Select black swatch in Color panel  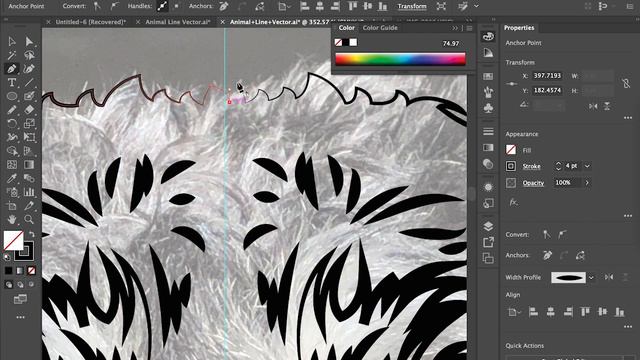[x=346, y=42]
